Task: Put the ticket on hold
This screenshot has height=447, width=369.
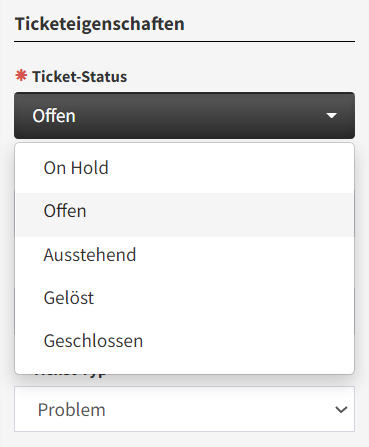Action: (x=185, y=168)
